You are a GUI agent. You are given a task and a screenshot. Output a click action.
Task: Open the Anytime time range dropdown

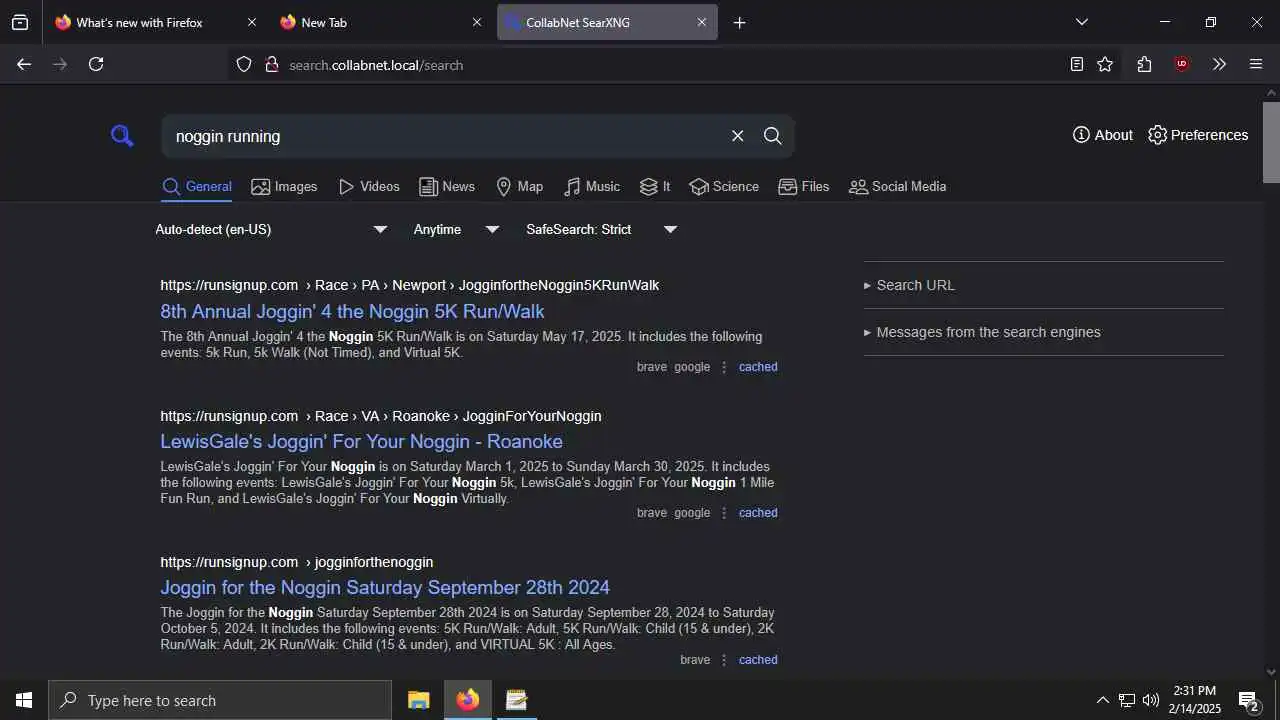click(456, 230)
